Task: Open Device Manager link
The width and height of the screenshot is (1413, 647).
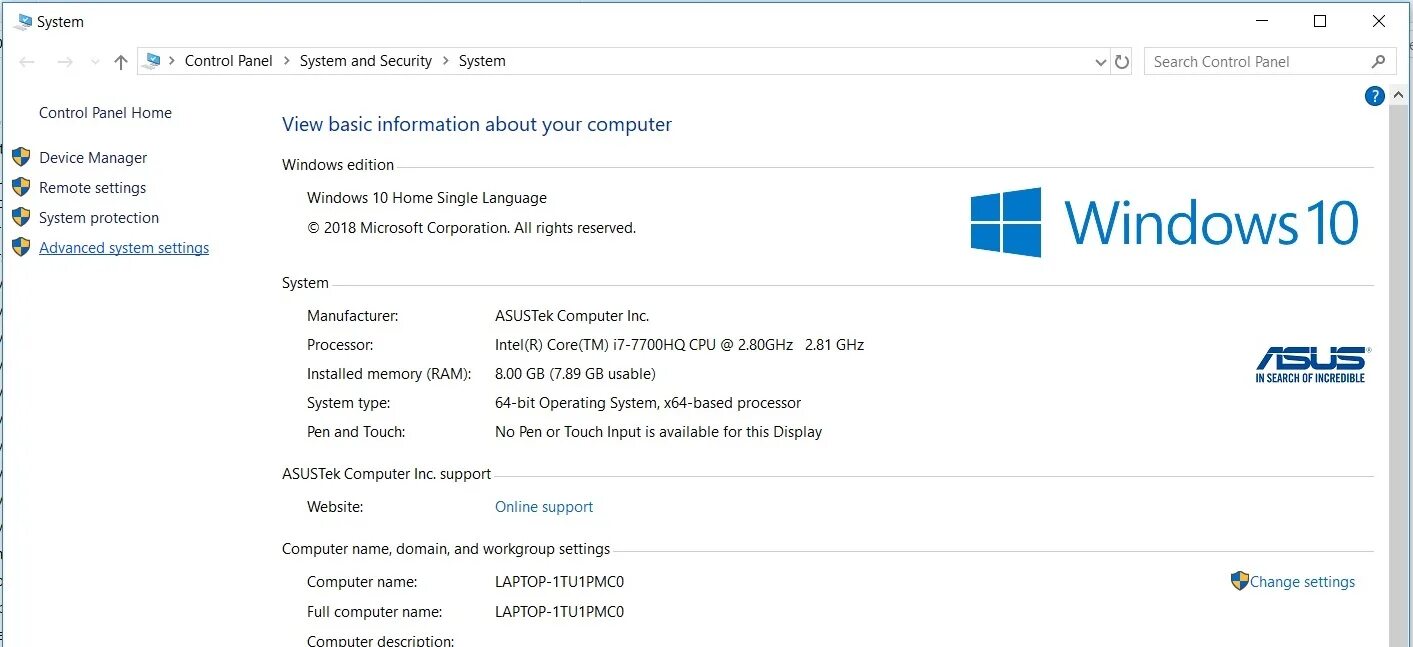Action: [93, 158]
